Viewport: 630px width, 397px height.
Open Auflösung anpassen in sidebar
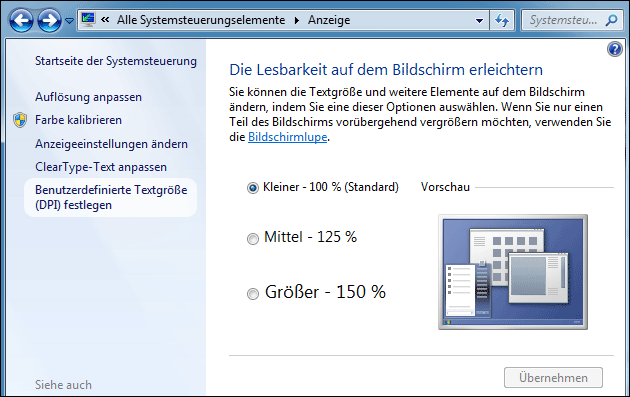coord(88,97)
